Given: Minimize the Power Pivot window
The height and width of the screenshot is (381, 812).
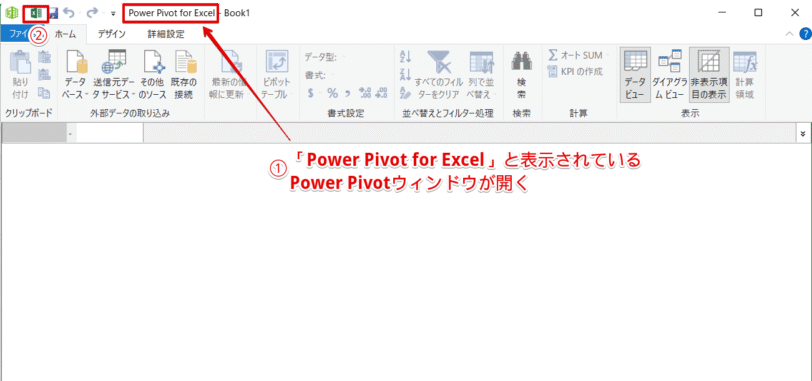Looking at the screenshot, I should click(721, 13).
